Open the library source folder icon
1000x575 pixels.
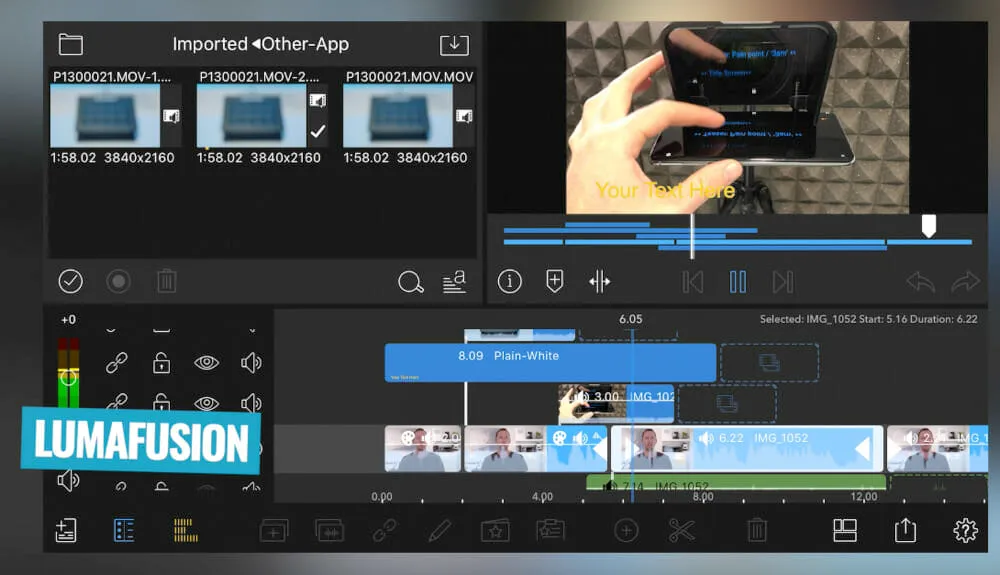(70, 45)
